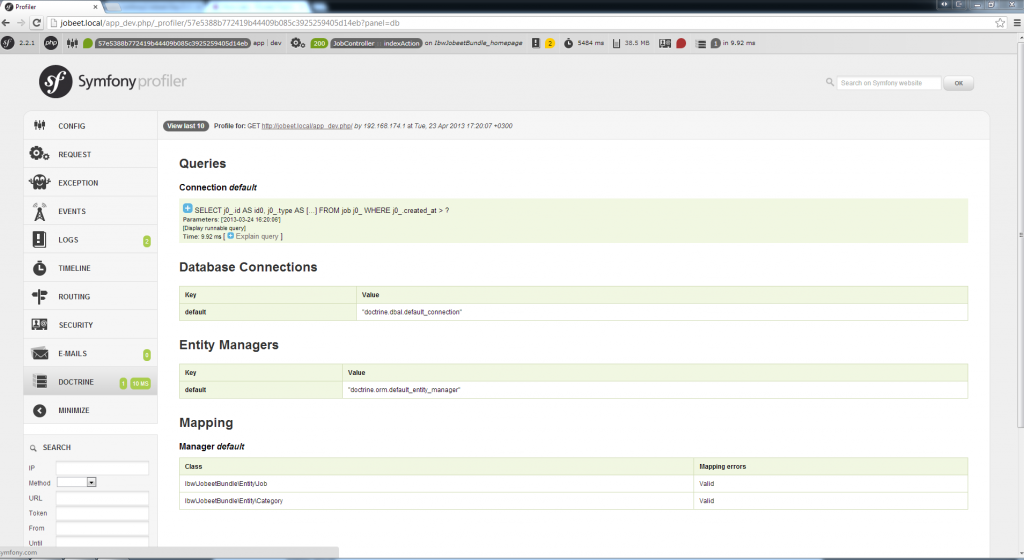Open the Logs panel from the sidebar
Screen dimensions: 1024x560
90,240
